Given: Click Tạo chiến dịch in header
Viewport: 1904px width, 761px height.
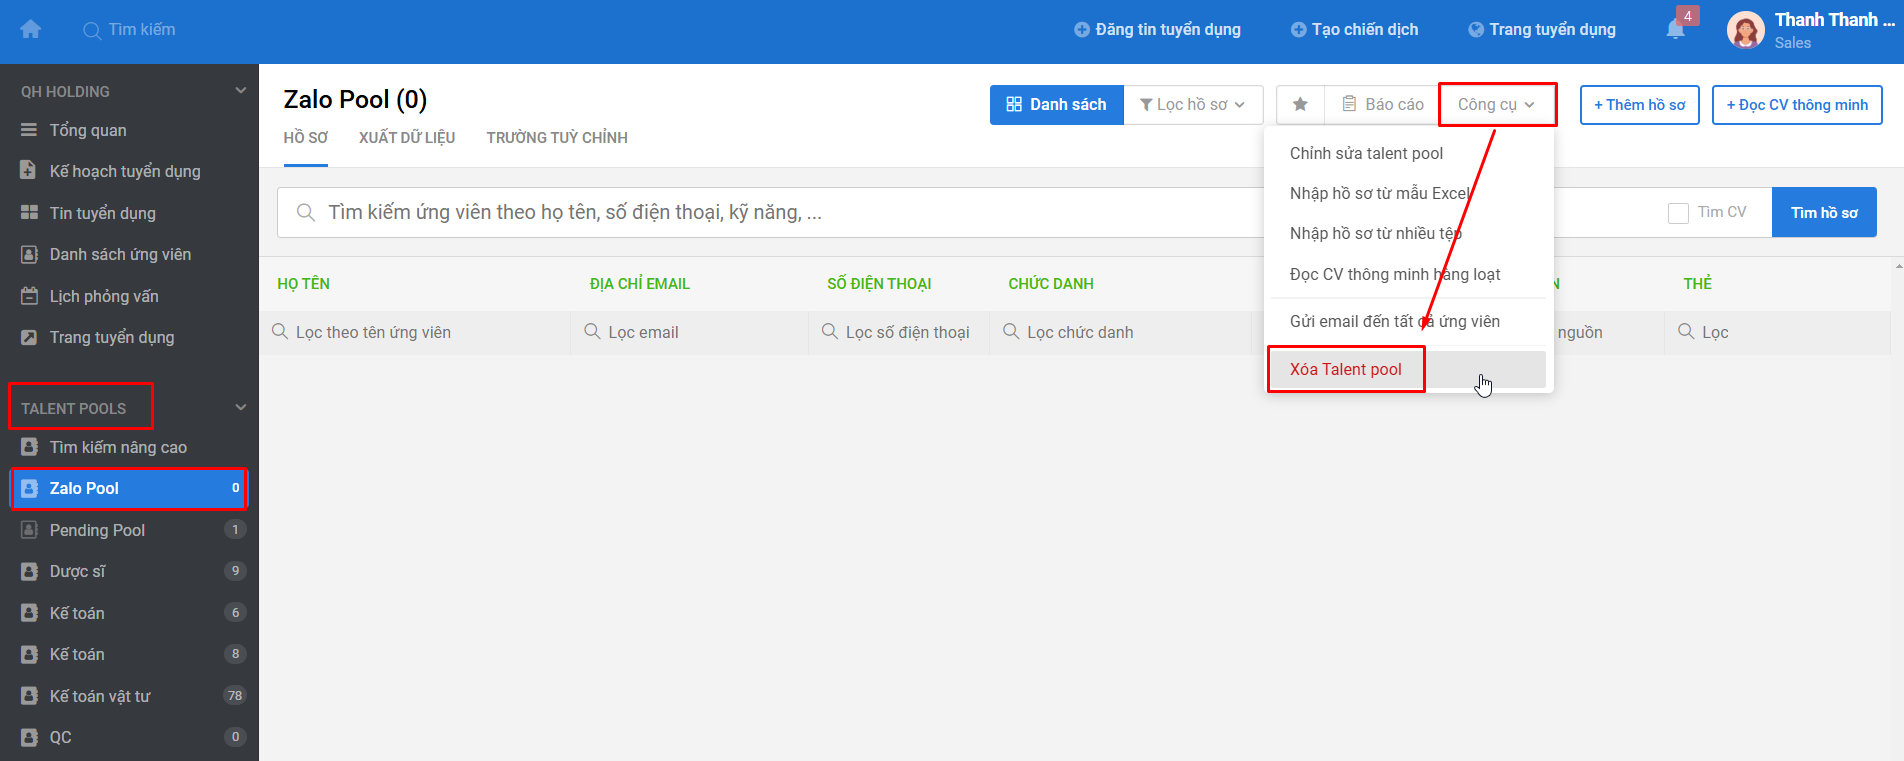Looking at the screenshot, I should pos(1354,30).
